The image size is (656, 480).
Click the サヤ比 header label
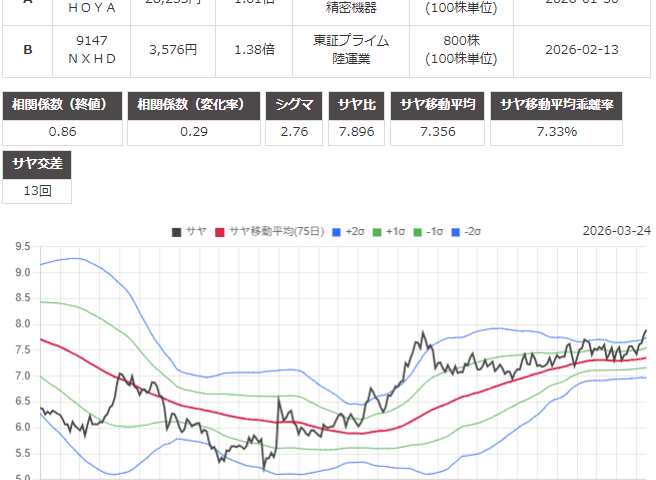(357, 106)
